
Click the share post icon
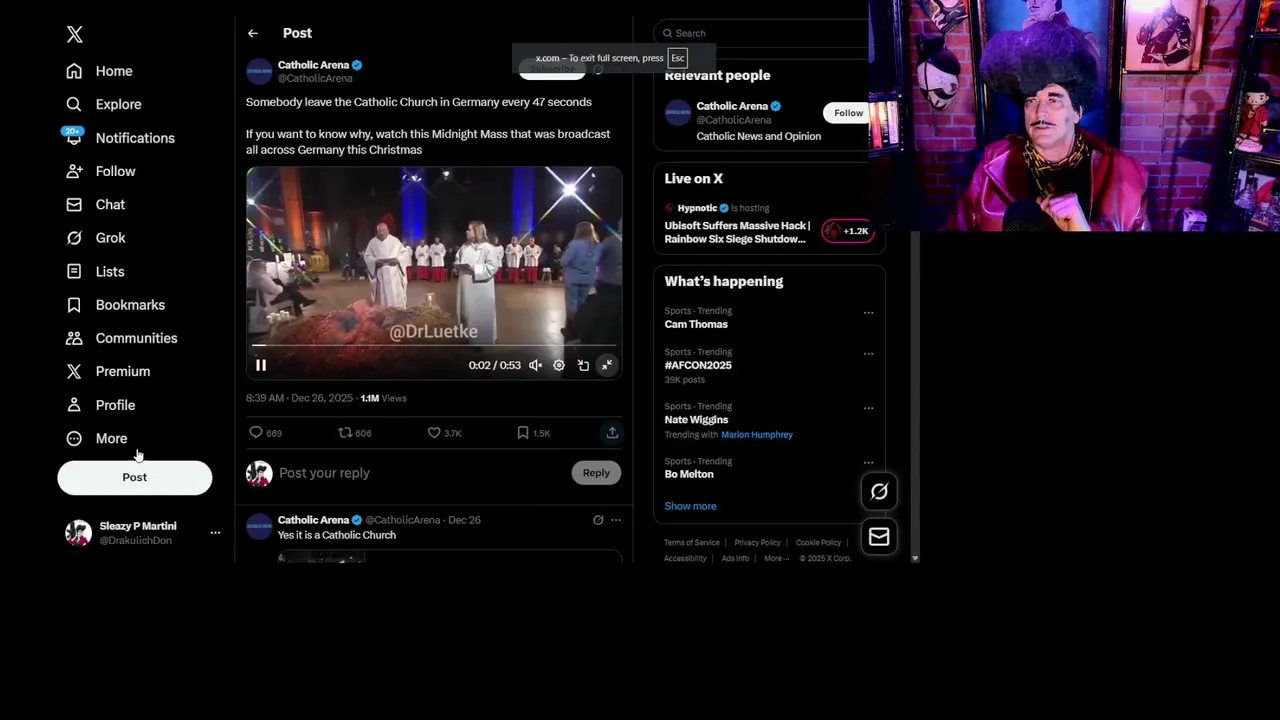pos(612,433)
